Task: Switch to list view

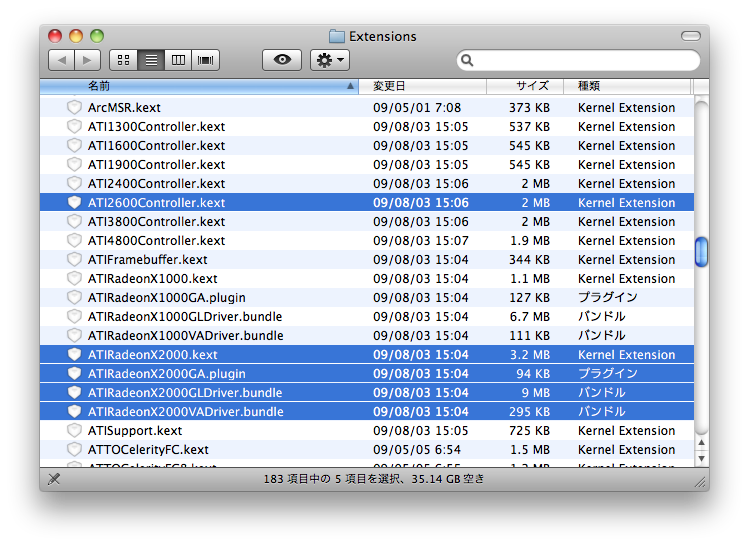Action: click(151, 60)
